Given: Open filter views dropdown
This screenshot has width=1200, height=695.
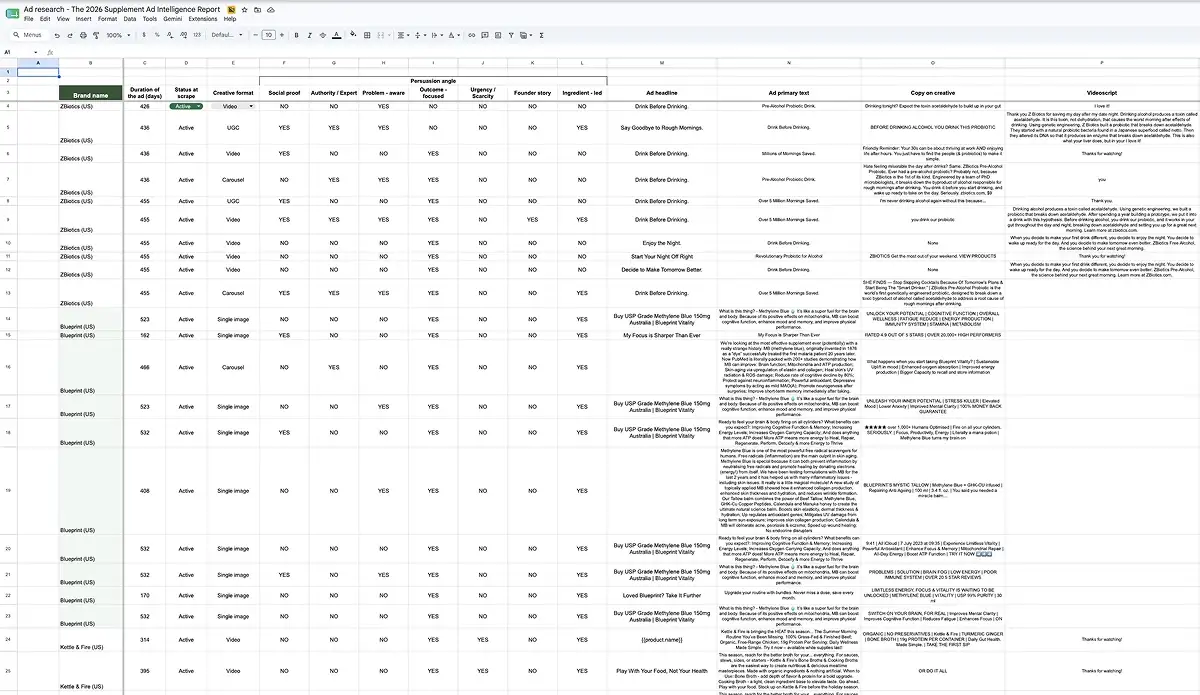Looking at the screenshot, I should tap(525, 35).
